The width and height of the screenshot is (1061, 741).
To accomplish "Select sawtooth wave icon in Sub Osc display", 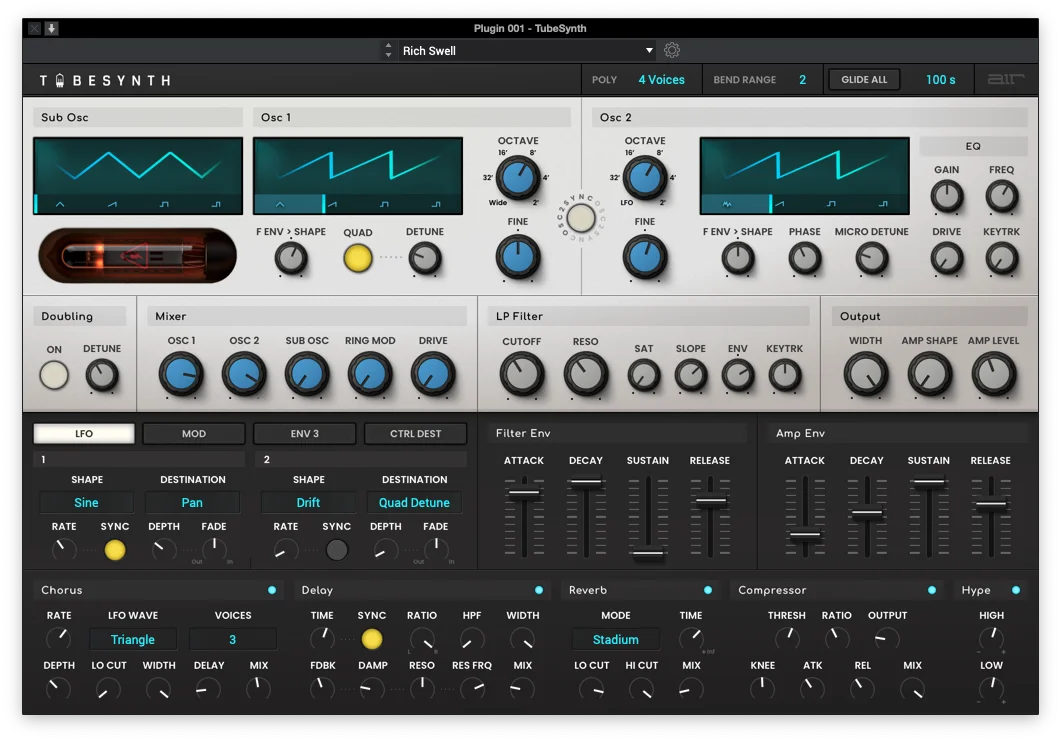I will pyautogui.click(x=112, y=204).
